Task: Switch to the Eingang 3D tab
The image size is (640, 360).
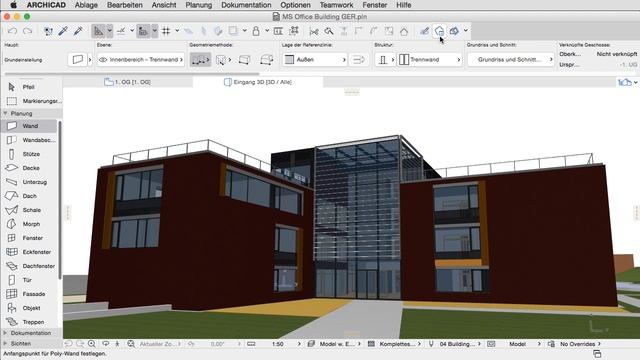Action: 258,82
